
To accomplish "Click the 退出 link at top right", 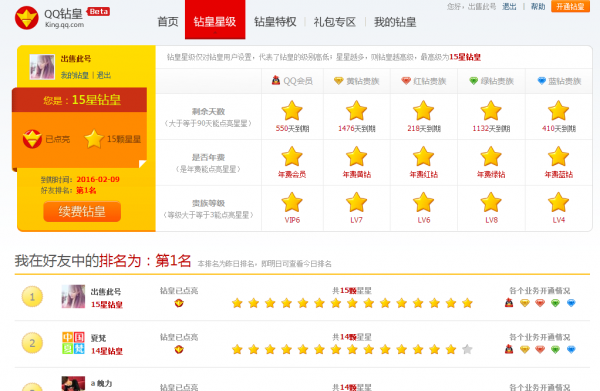I will point(509,7).
